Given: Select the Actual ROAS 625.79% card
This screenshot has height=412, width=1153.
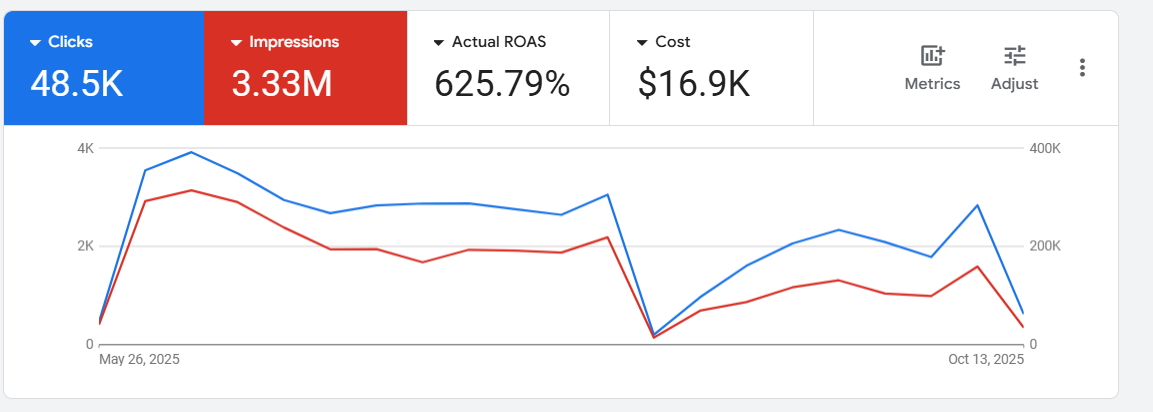Looking at the screenshot, I should (x=508, y=68).
